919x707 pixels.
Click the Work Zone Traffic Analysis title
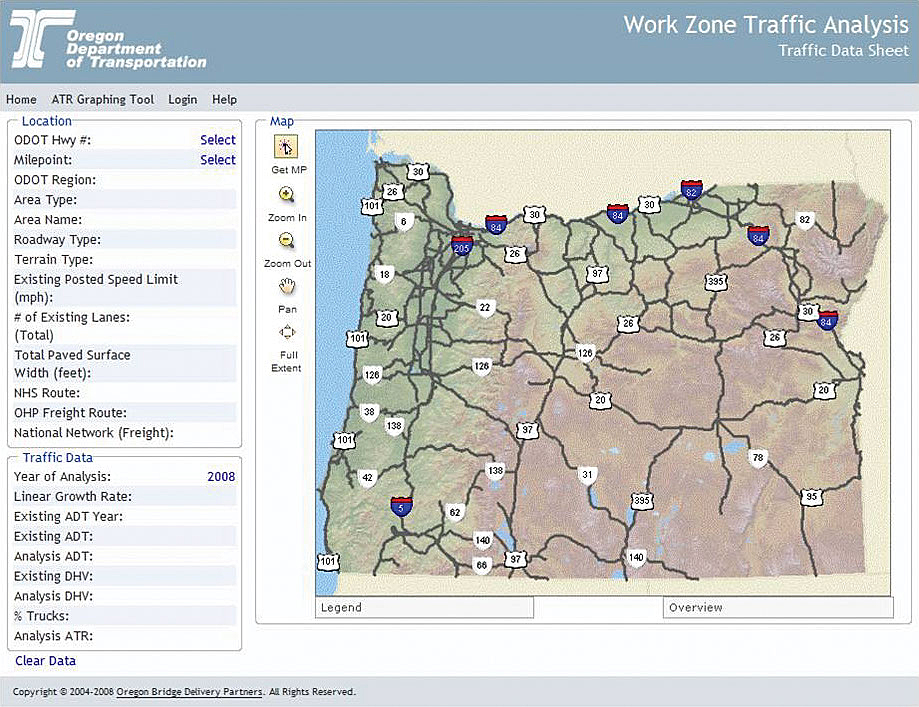pos(765,25)
